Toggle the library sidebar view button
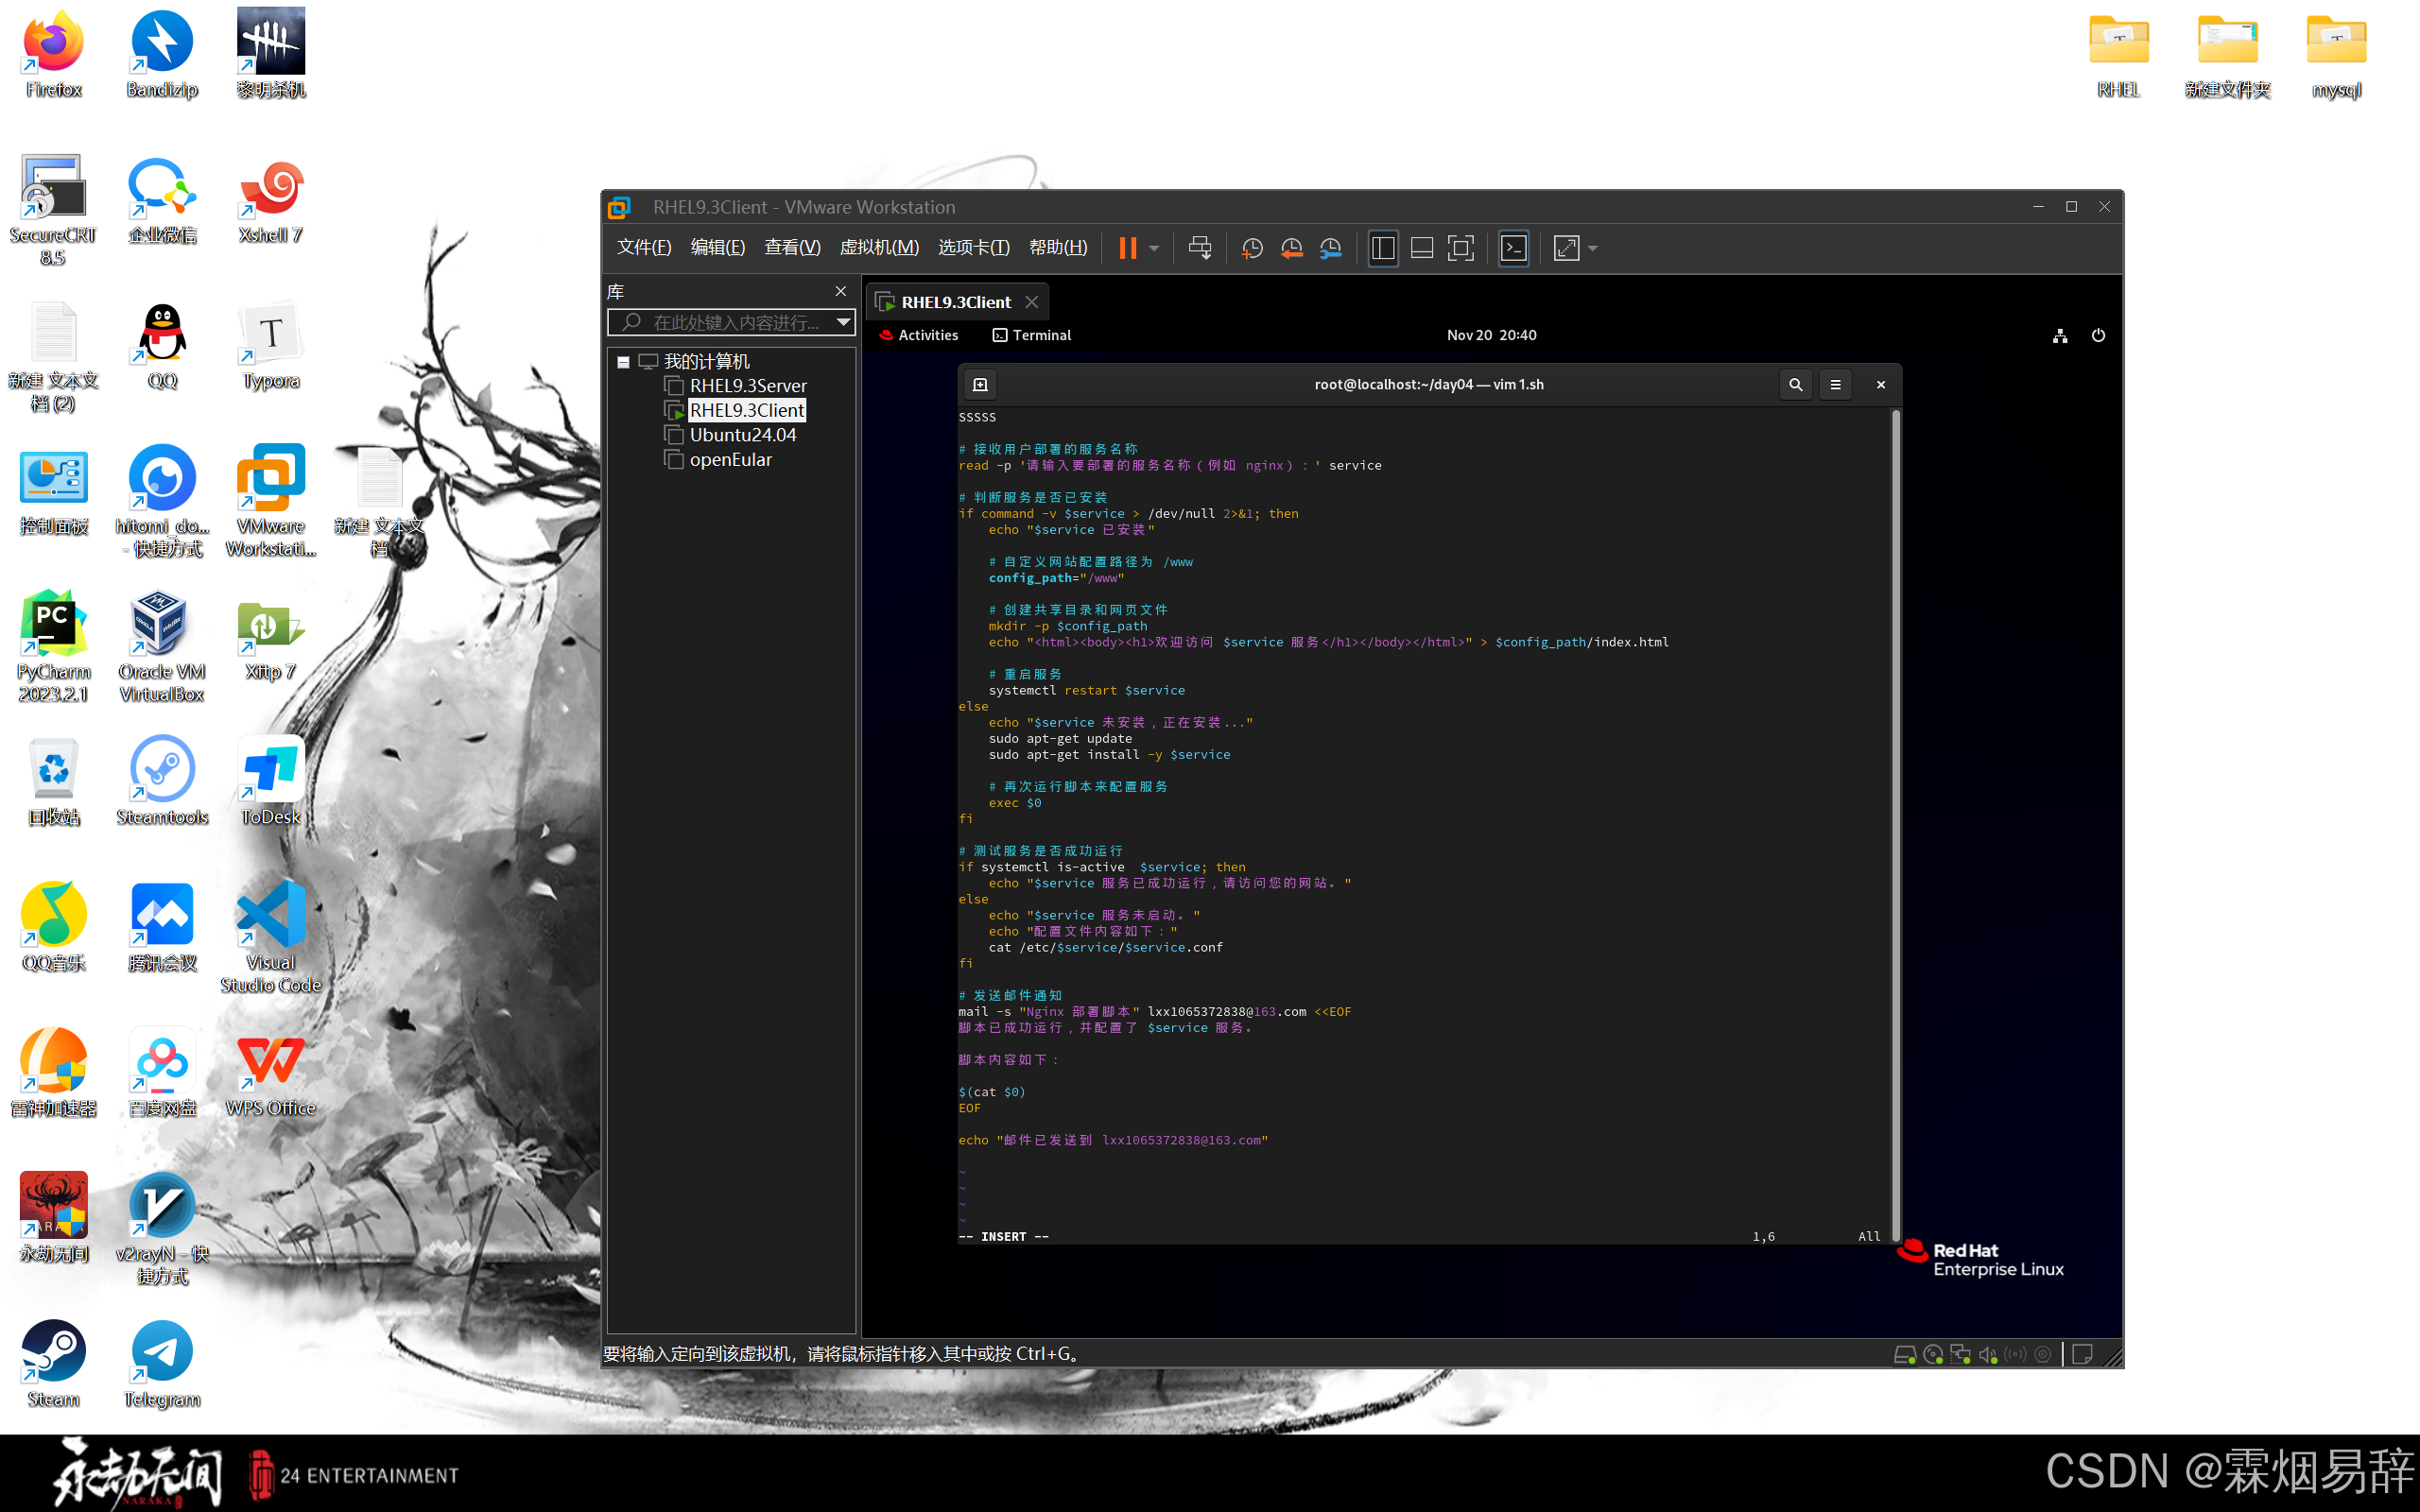The image size is (2420, 1512). (x=1383, y=248)
